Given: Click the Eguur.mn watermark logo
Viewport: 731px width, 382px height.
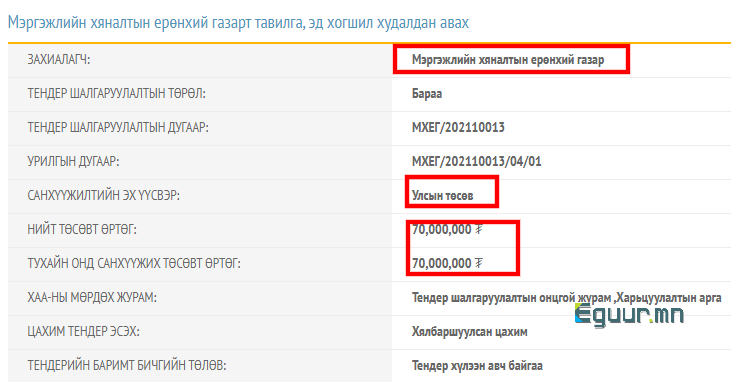Looking at the screenshot, I should pyautogui.click(x=629, y=315).
